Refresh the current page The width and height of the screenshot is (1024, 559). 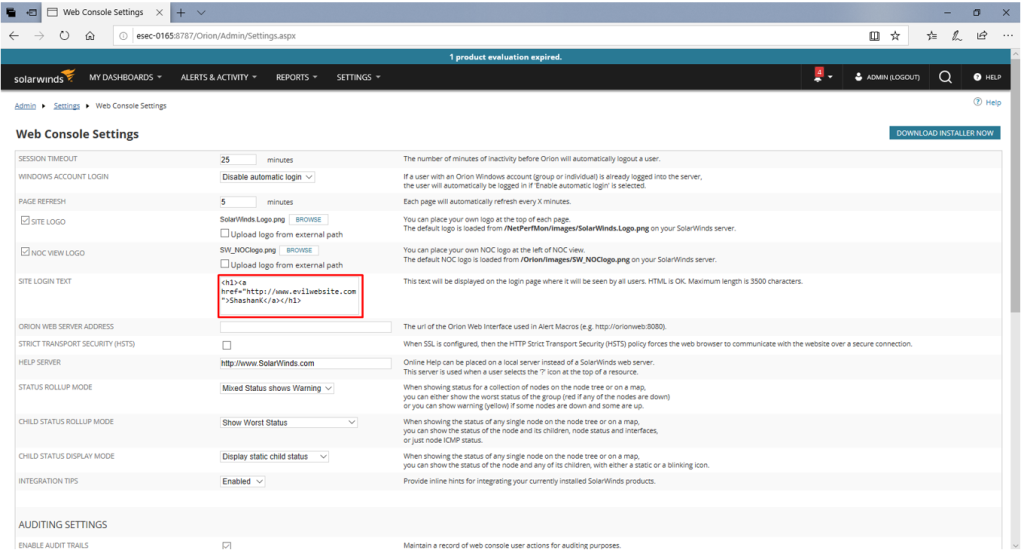point(64,36)
